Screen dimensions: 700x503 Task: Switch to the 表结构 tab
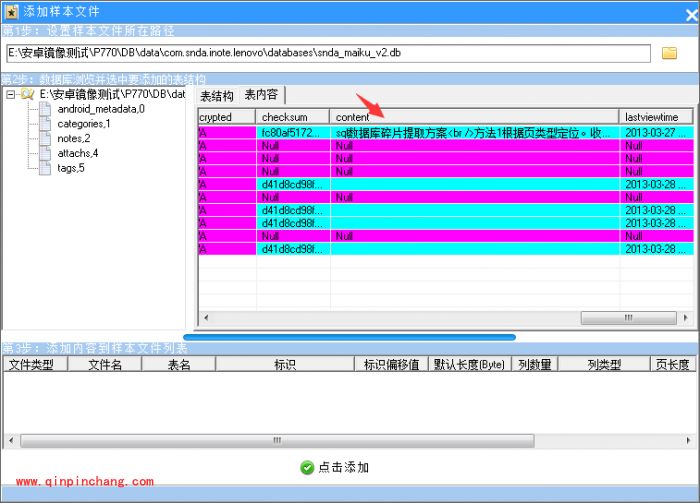[x=217, y=96]
